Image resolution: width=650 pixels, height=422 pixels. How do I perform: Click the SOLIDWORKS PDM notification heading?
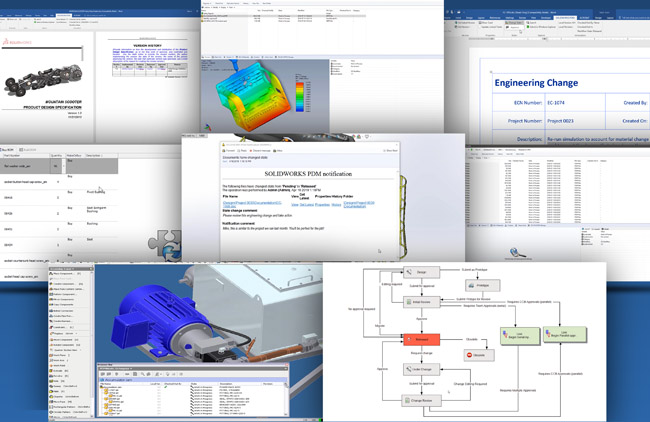point(308,174)
